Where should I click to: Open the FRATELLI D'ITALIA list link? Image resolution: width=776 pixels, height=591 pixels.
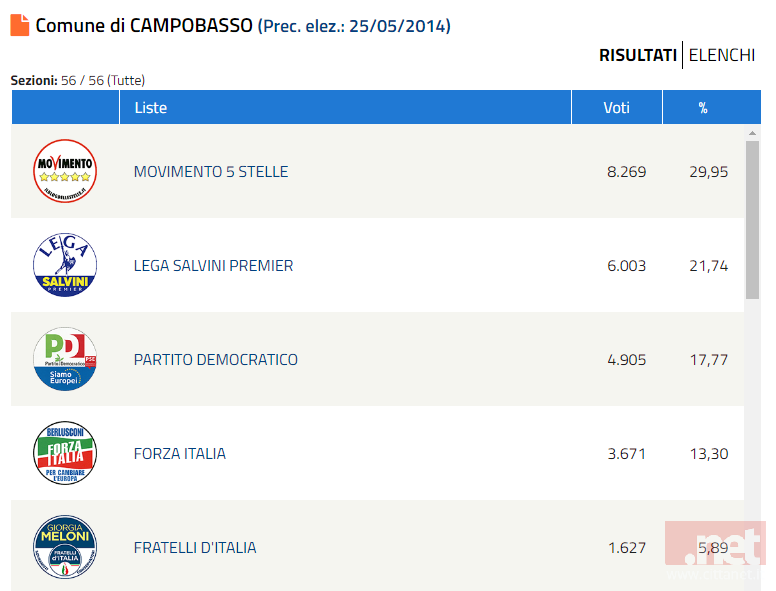195,548
